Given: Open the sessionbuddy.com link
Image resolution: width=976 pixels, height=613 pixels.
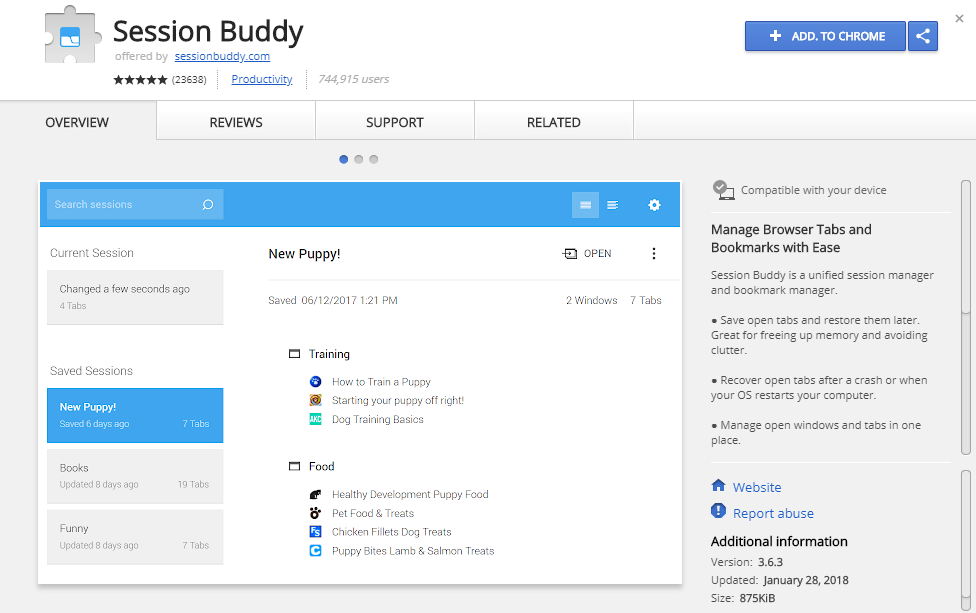Looking at the screenshot, I should click(222, 57).
